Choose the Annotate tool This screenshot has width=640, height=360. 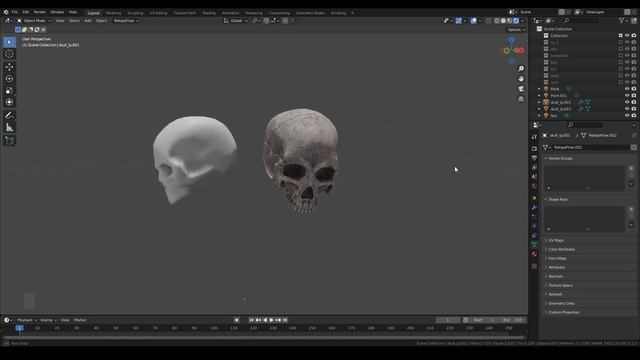coord(9,116)
